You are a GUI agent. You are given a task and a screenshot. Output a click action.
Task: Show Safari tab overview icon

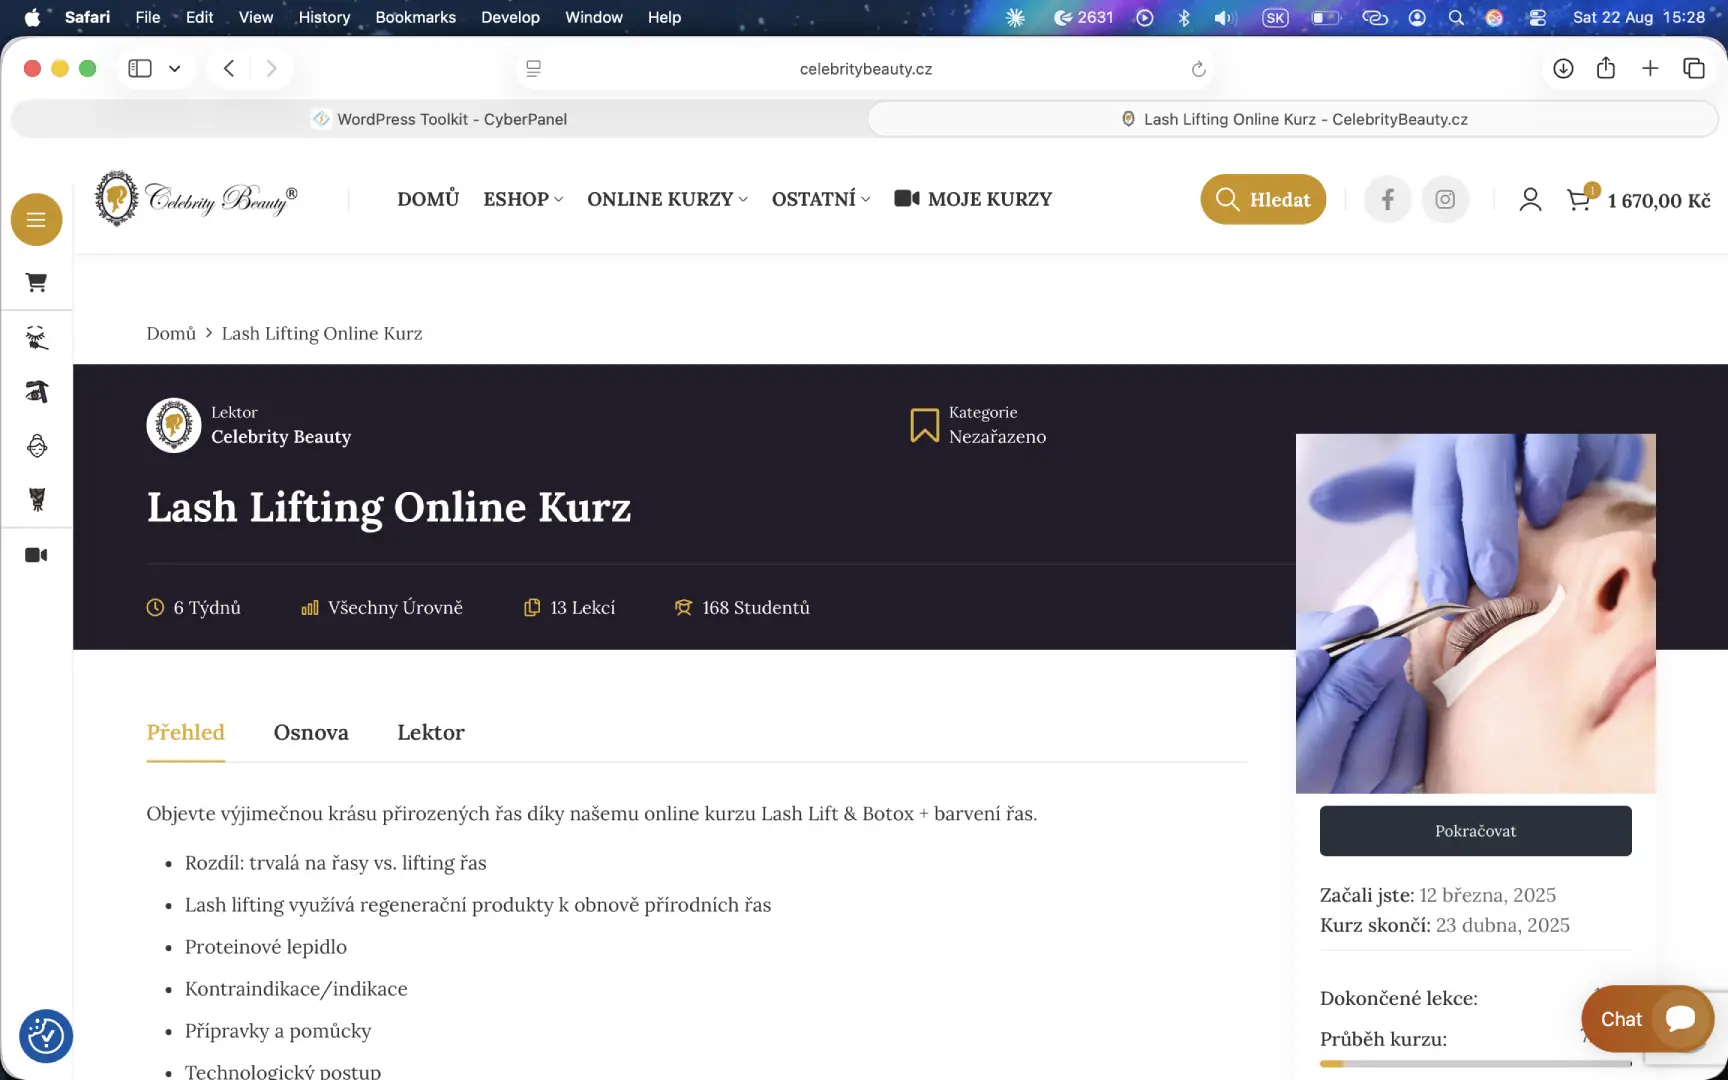tap(1694, 68)
